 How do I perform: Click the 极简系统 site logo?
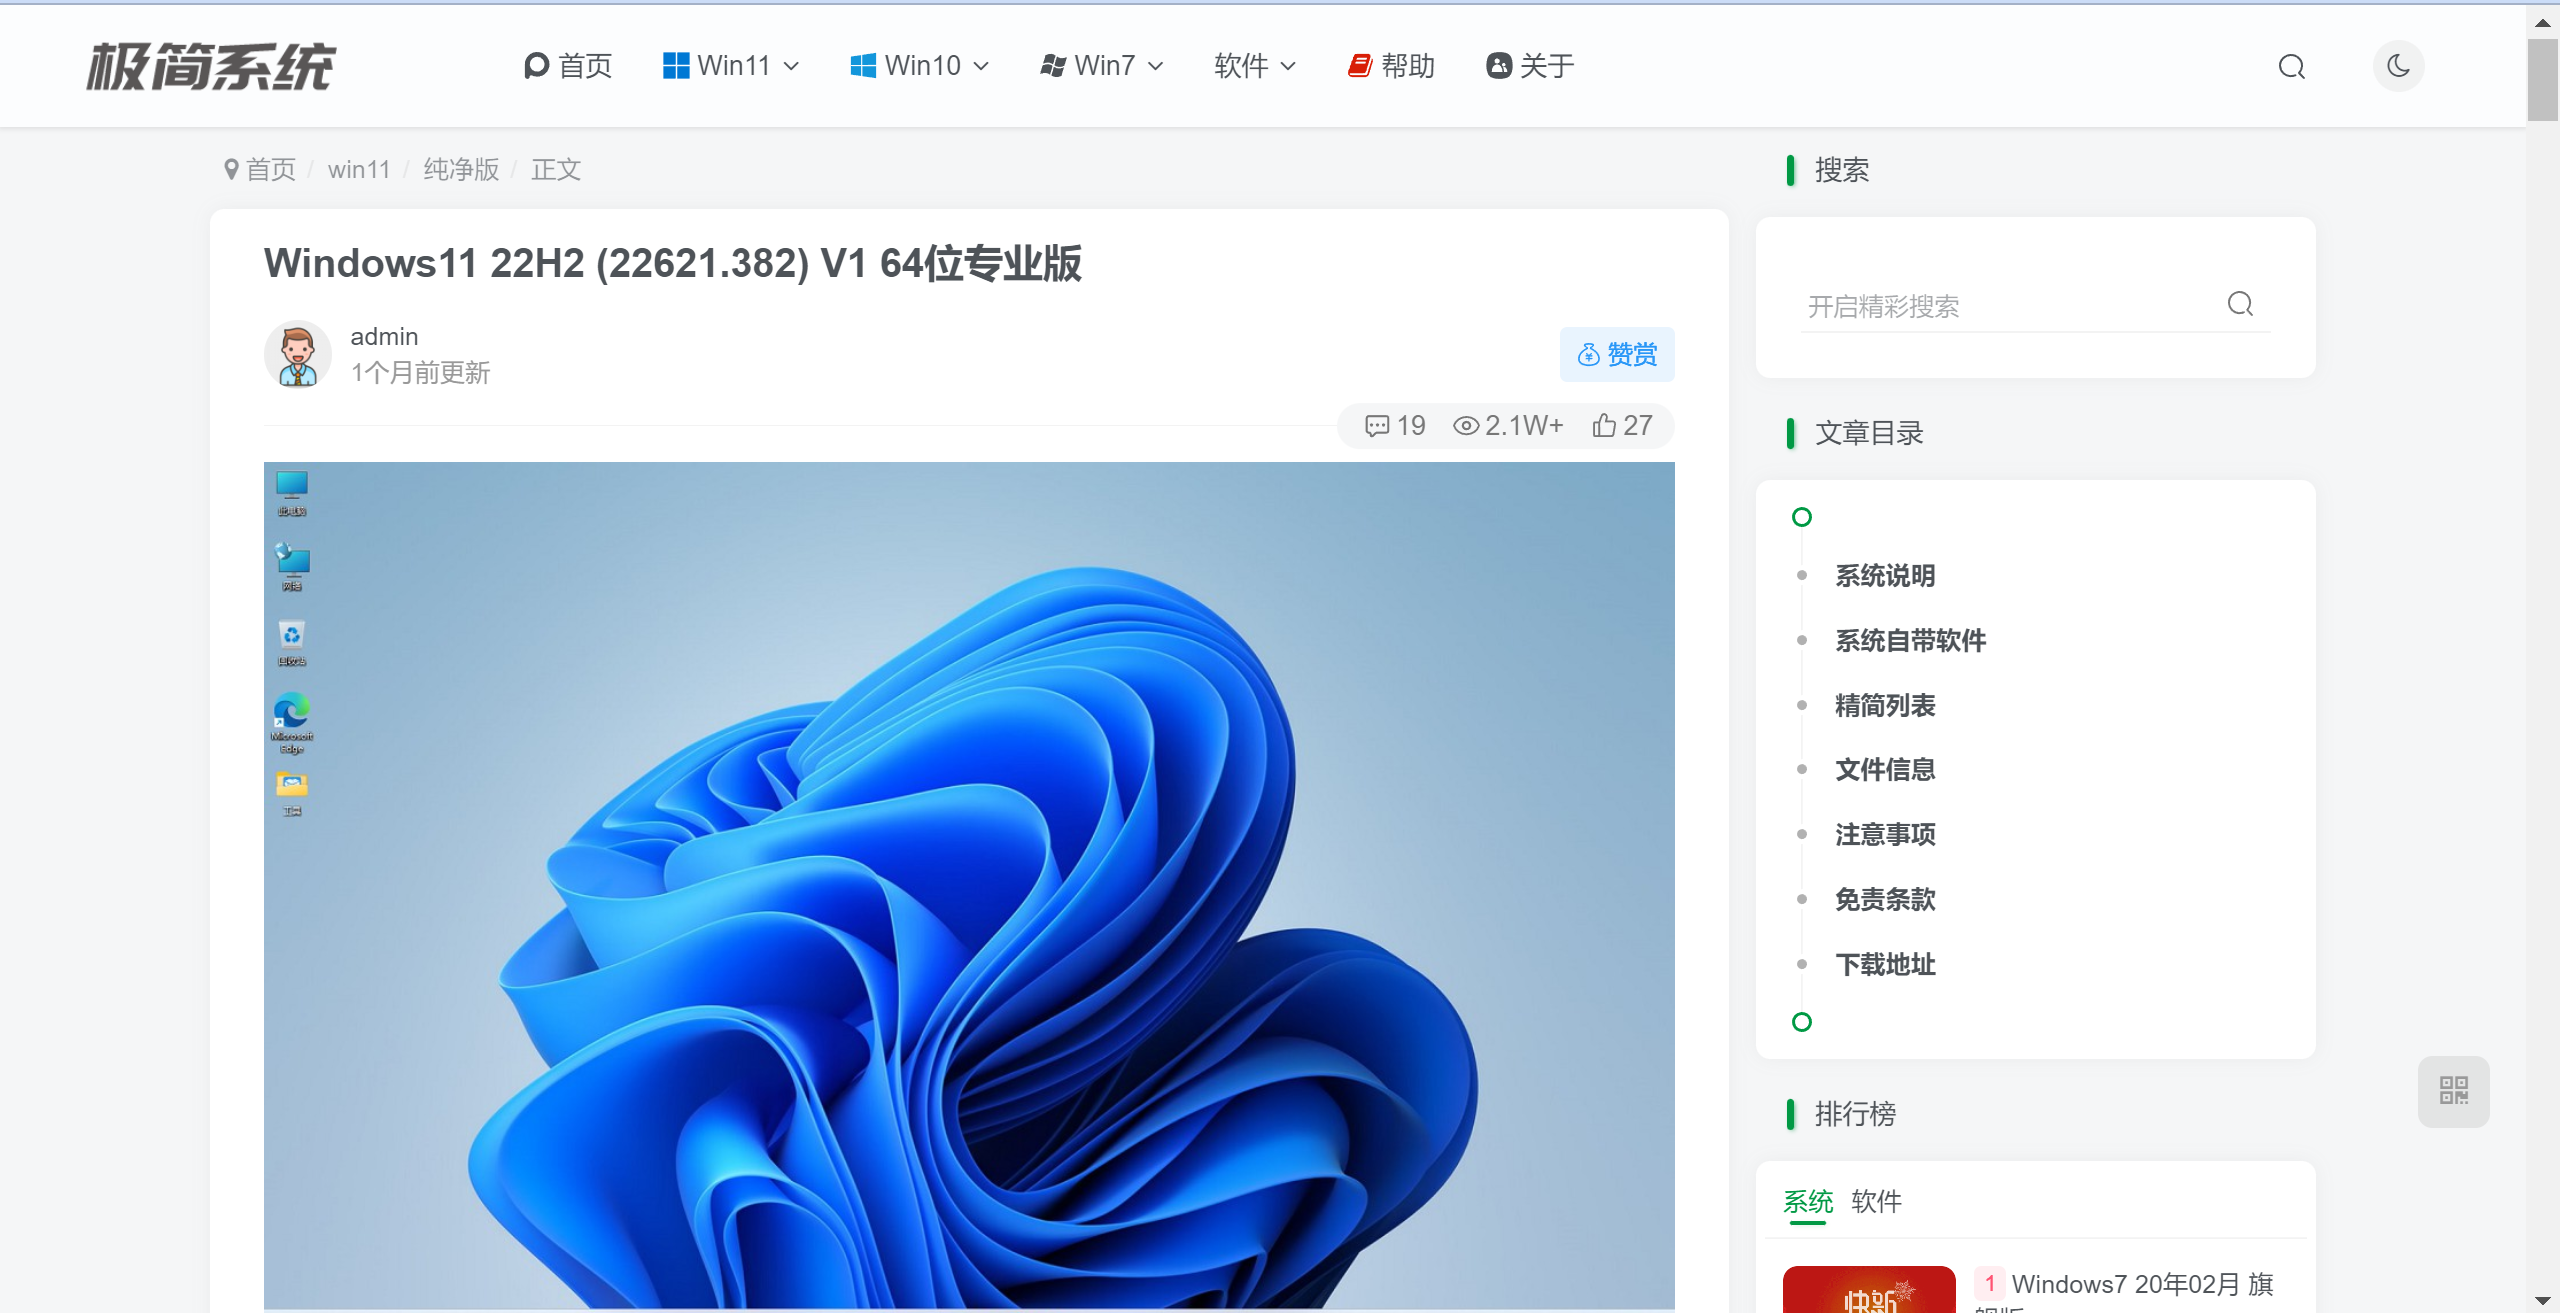[x=211, y=67]
